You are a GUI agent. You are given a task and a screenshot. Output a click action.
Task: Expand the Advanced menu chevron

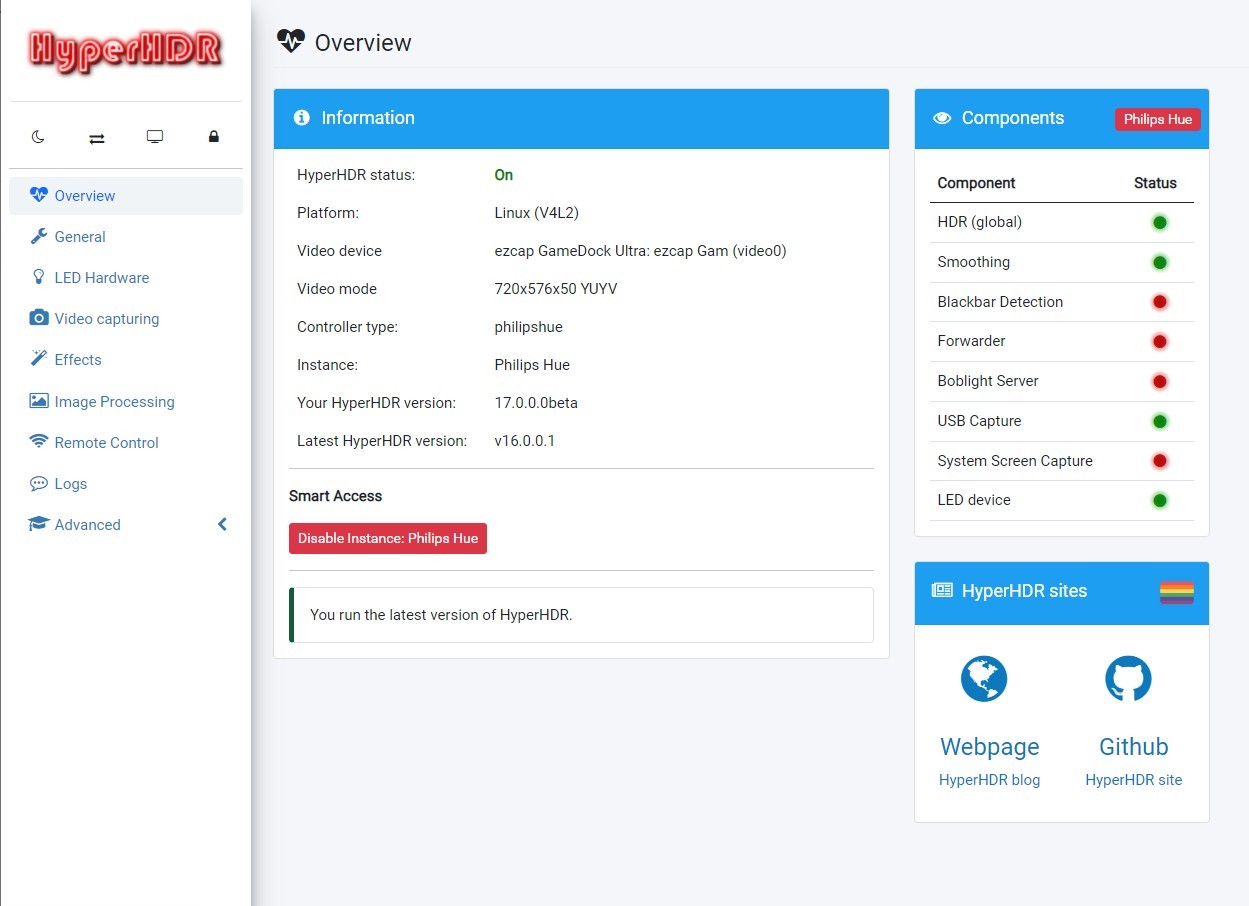222,524
